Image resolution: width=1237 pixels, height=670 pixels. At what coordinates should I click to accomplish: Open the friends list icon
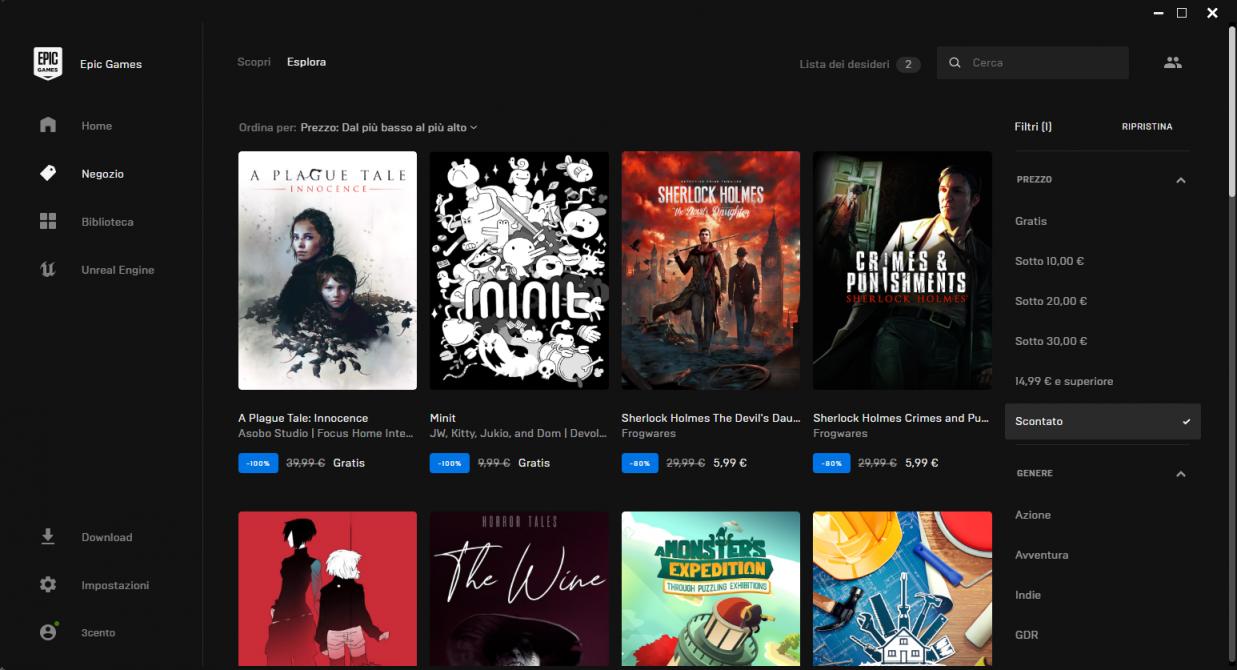coord(1173,63)
